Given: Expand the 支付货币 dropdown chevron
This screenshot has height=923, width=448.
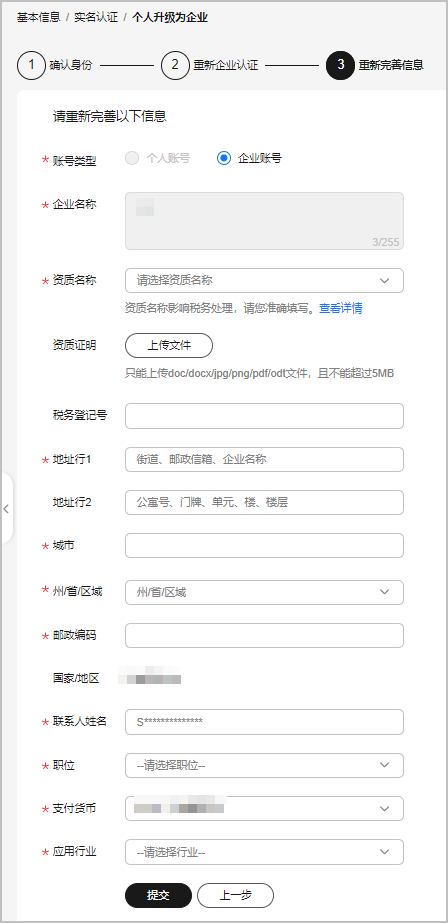Looking at the screenshot, I should [384, 808].
